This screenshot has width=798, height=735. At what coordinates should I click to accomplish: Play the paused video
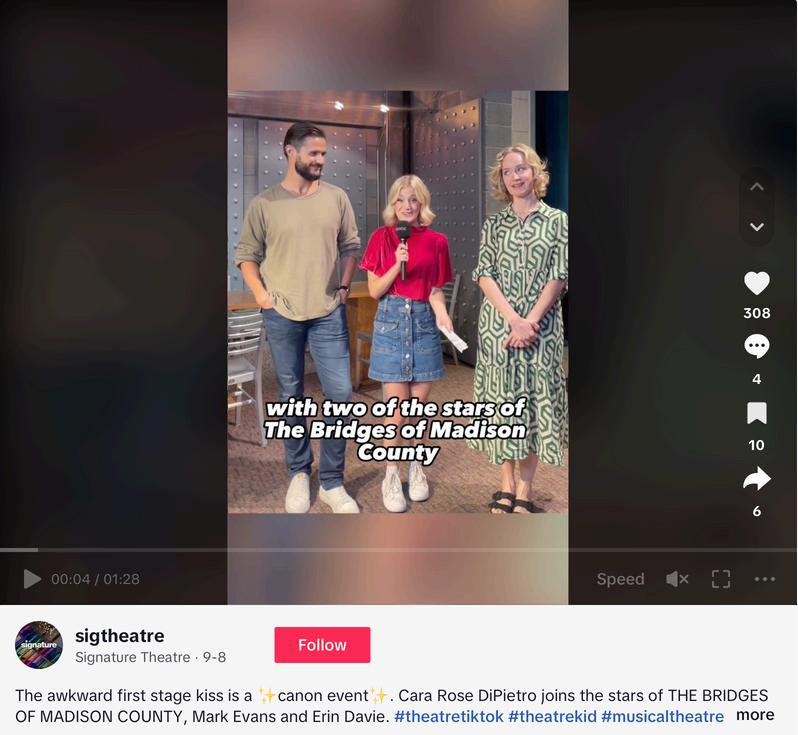click(32, 579)
